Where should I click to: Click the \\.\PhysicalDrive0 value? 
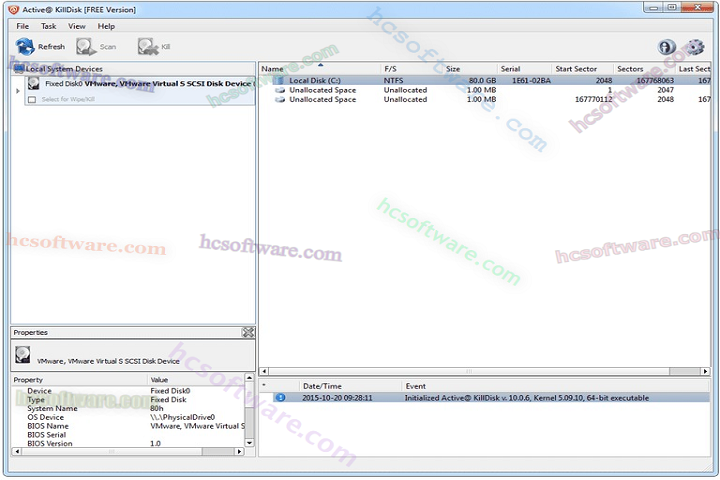[182, 417]
